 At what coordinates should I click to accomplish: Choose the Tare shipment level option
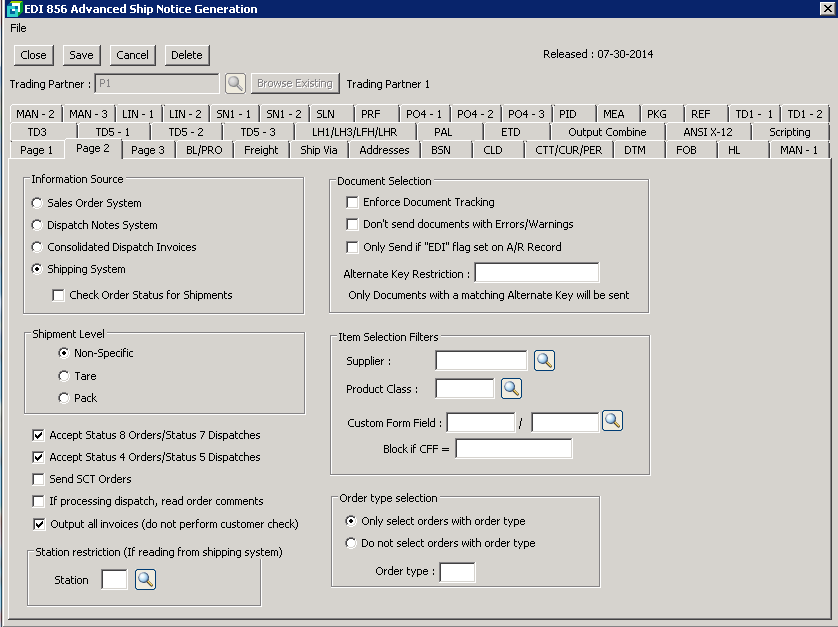coord(65,376)
